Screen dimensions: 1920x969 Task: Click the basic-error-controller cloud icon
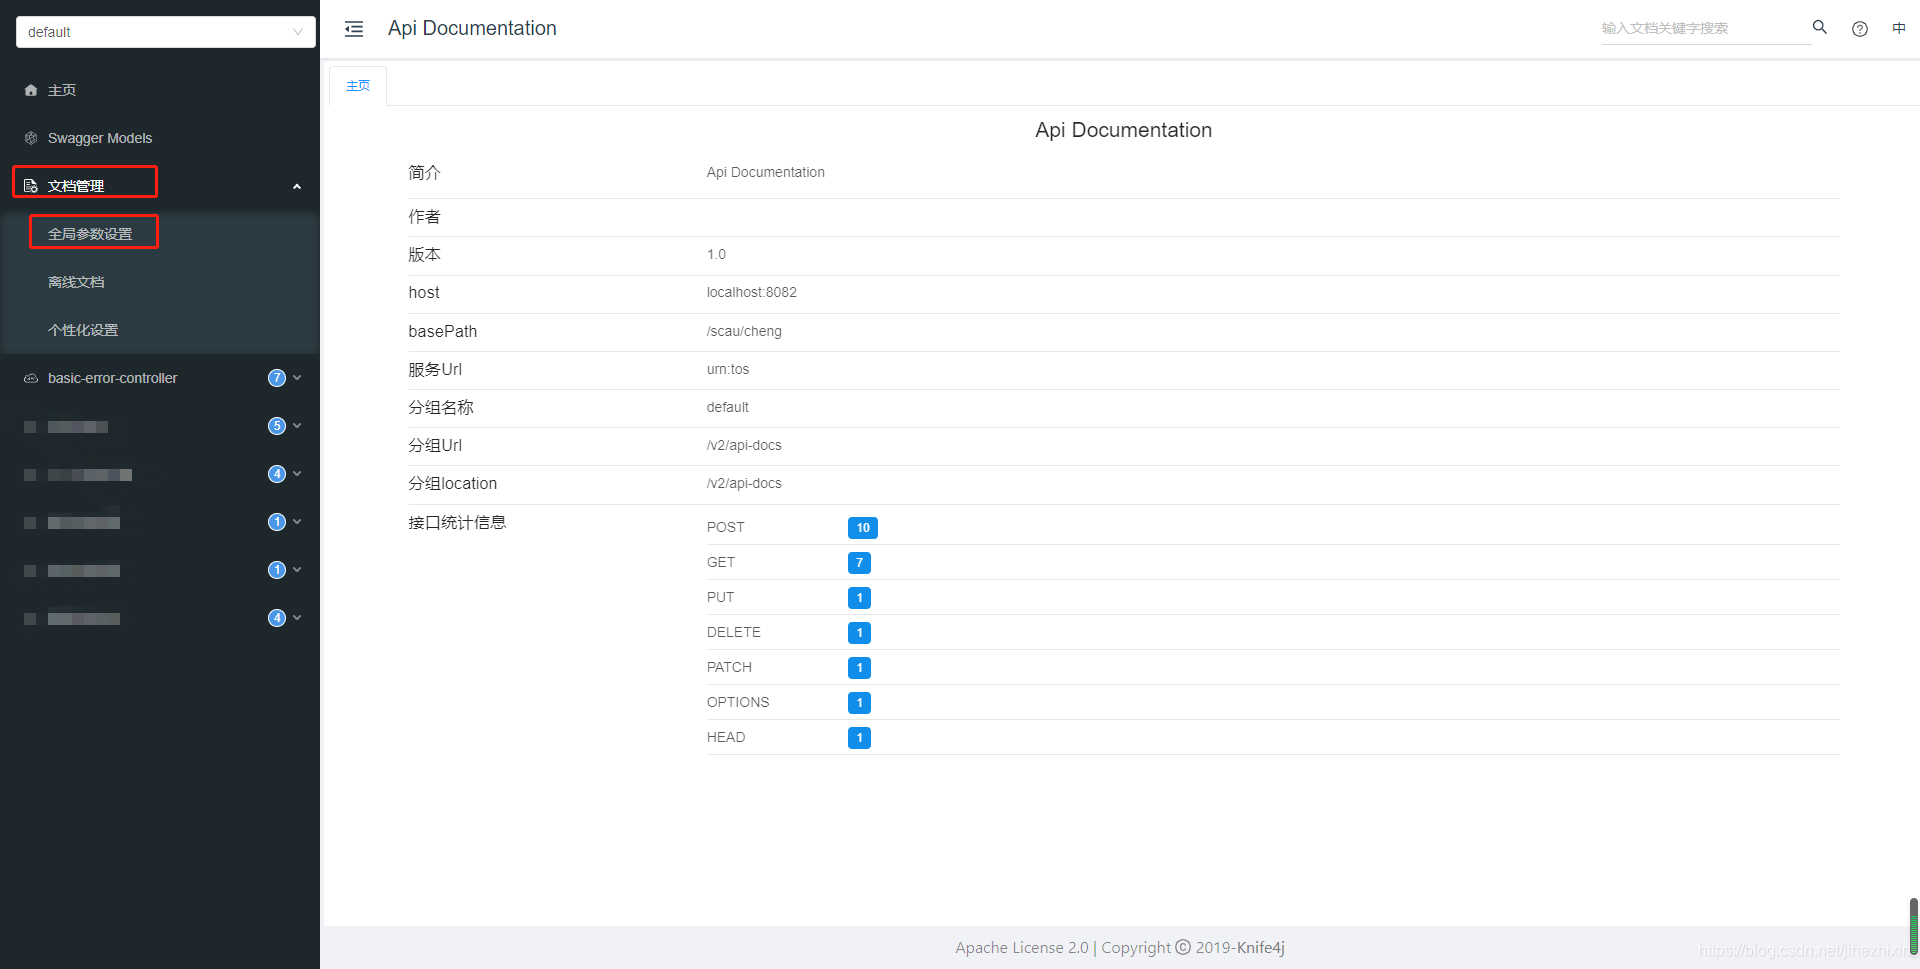31,378
